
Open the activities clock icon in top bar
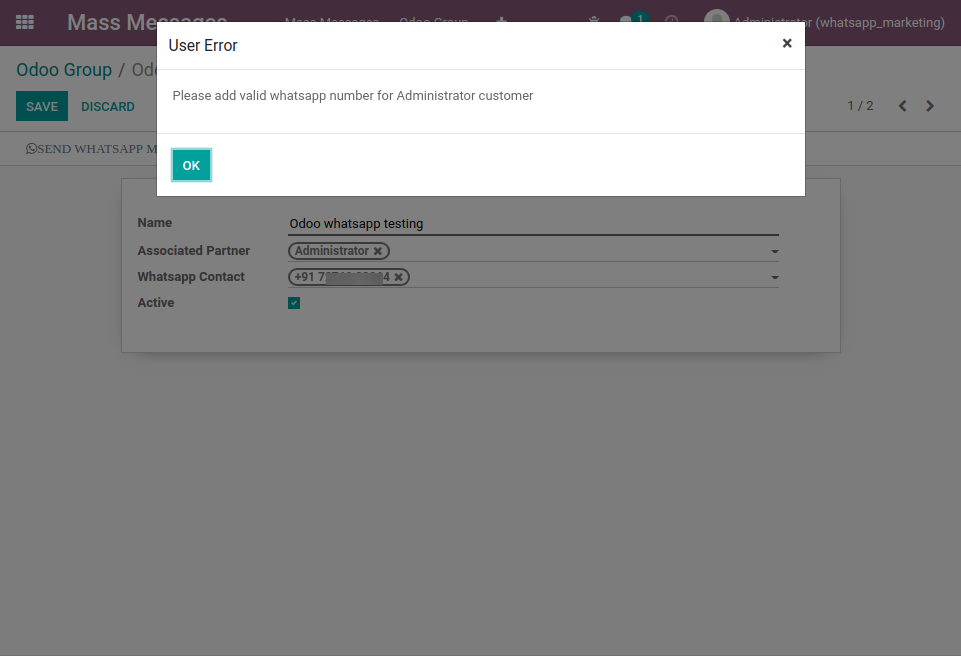tap(672, 22)
